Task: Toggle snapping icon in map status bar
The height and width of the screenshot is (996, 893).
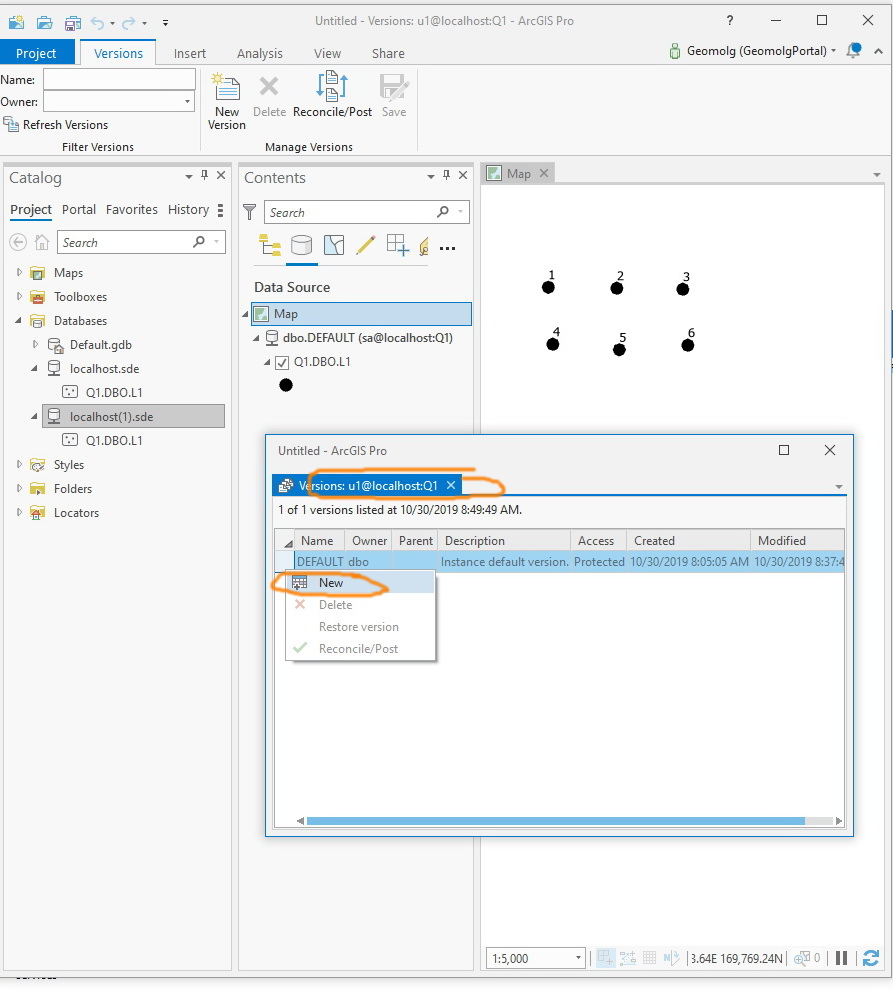Action: tap(606, 958)
